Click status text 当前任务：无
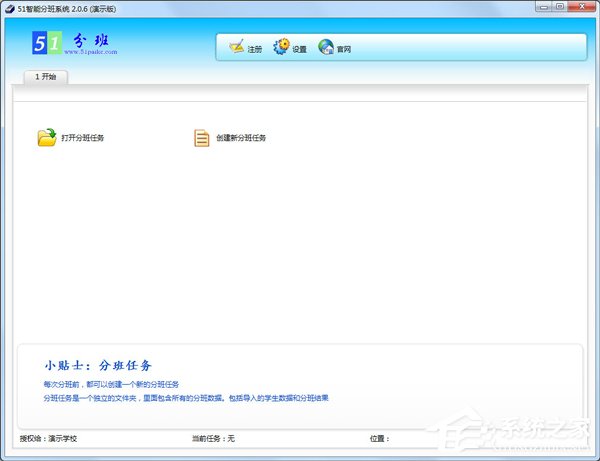This screenshot has width=600, height=461. pyautogui.click(x=213, y=438)
